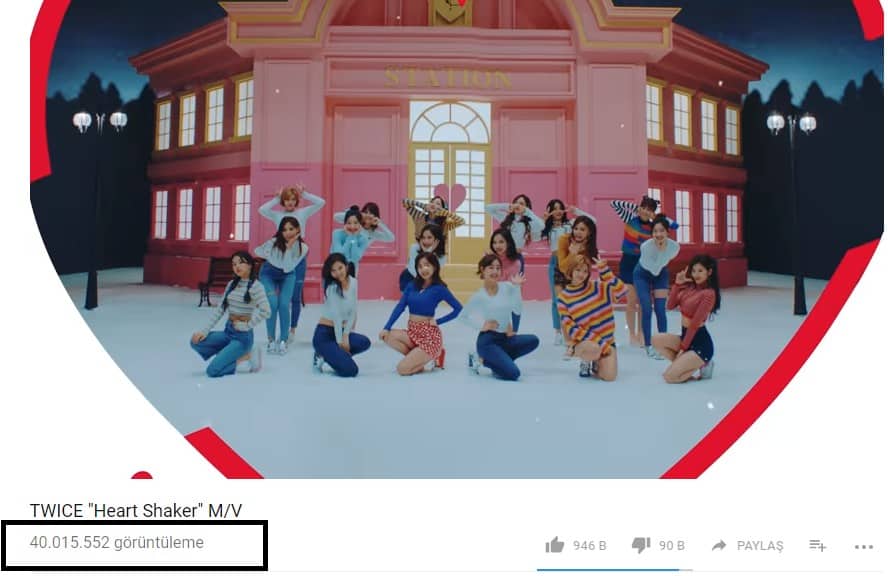Click the thumbs-up like icon

click(x=554, y=545)
